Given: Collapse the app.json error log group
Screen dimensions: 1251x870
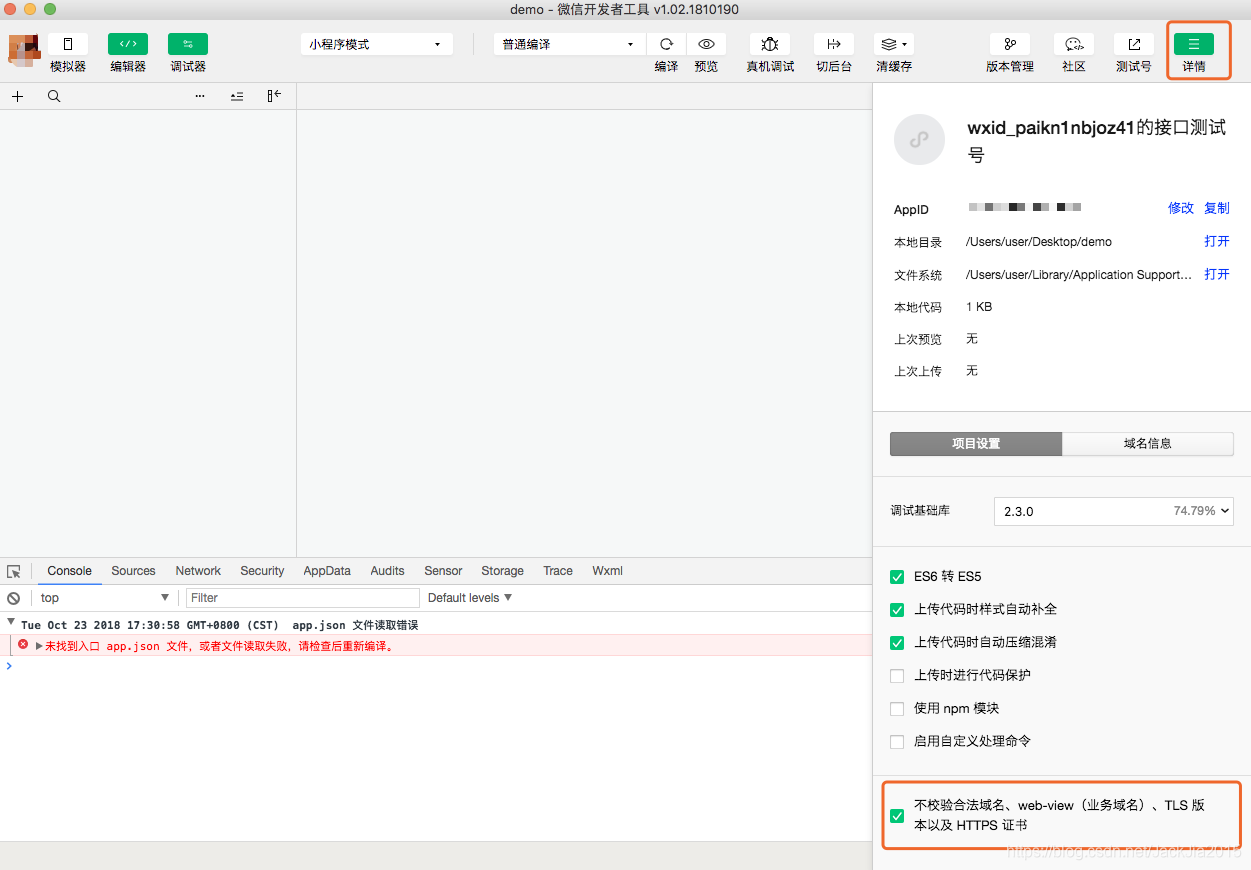Looking at the screenshot, I should click(x=11, y=622).
